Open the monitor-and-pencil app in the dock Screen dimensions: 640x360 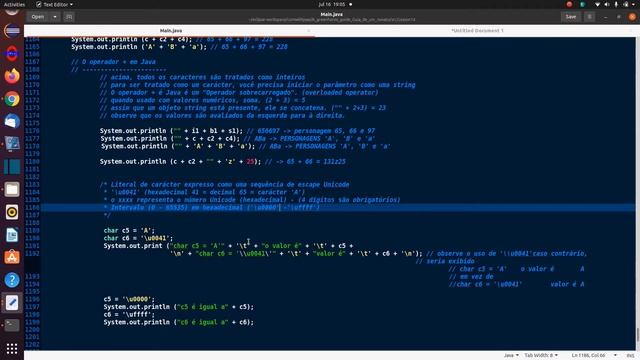point(12,144)
